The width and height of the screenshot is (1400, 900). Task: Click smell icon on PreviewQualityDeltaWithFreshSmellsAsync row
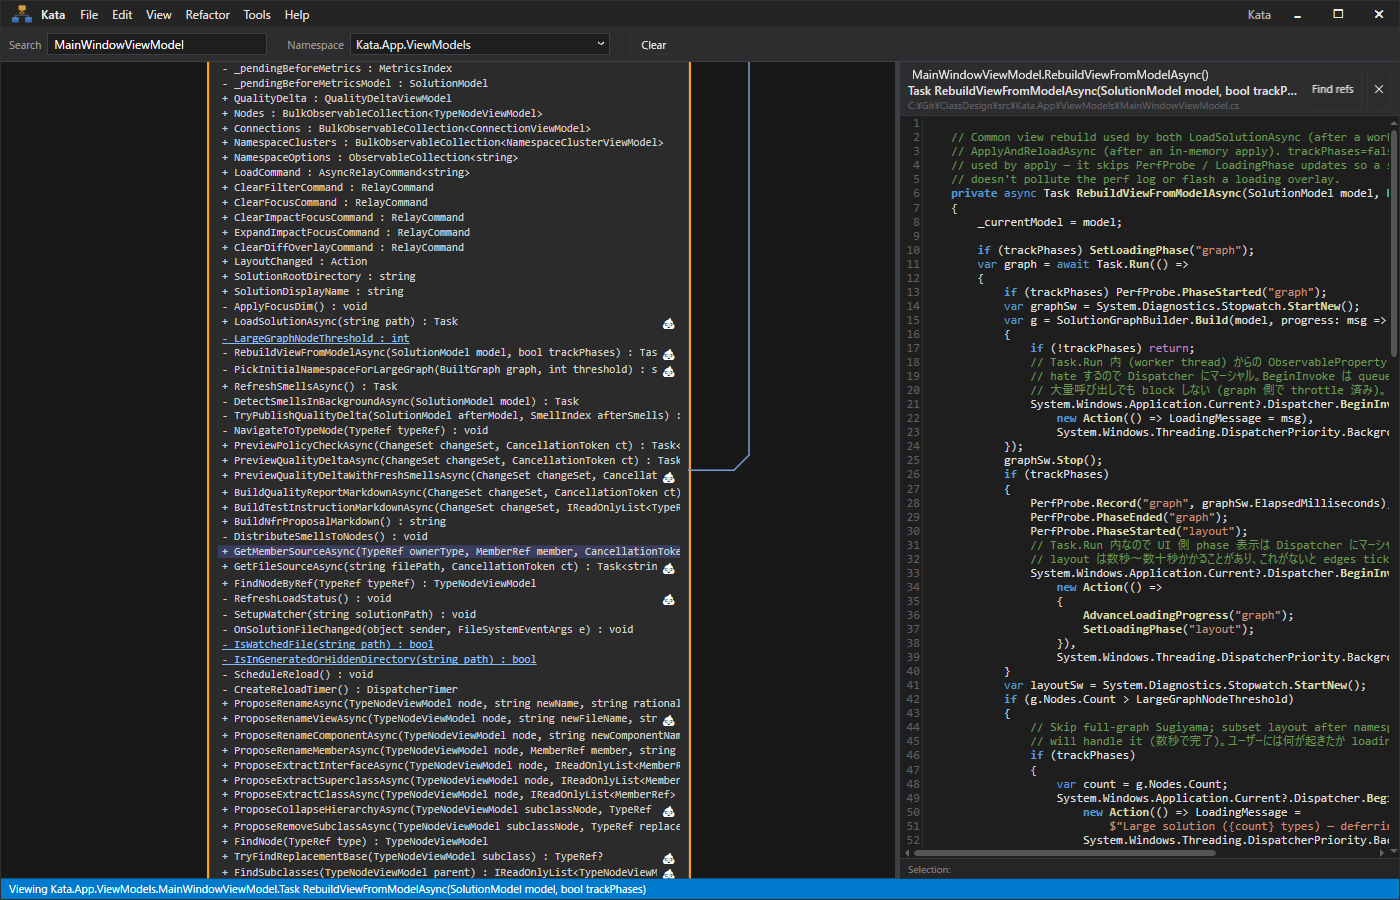[x=668, y=477]
